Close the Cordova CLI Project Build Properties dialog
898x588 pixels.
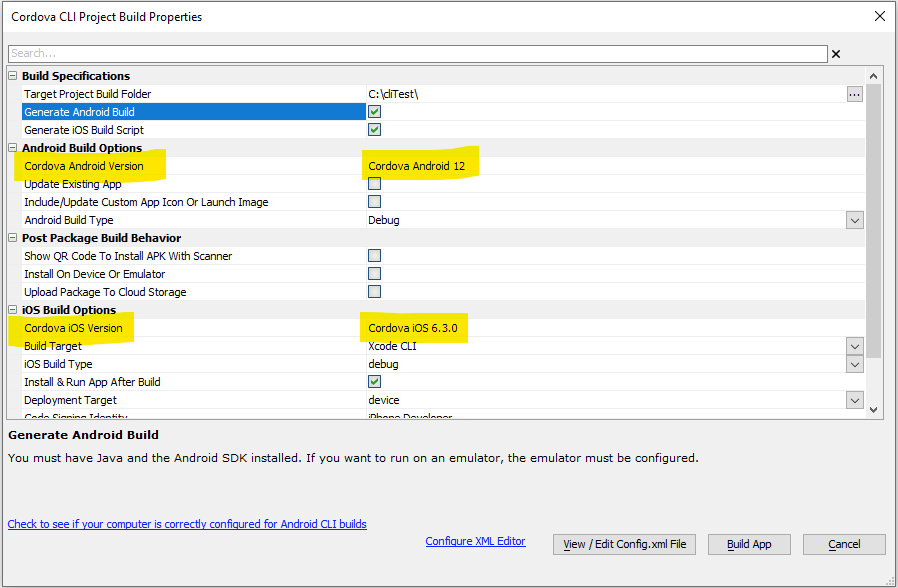(x=880, y=16)
